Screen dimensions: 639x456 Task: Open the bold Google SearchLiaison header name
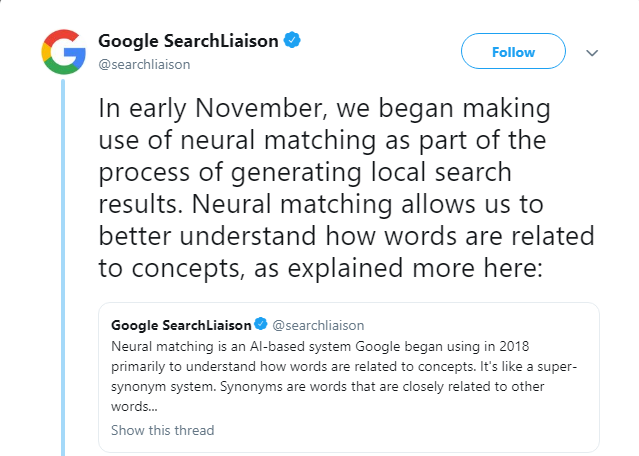tap(189, 41)
